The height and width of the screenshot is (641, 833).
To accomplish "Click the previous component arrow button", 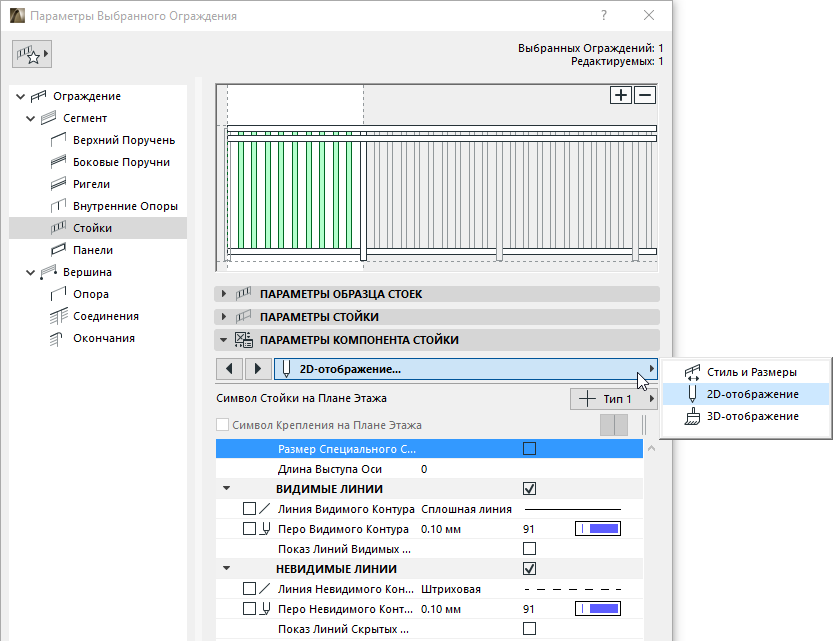I will pyautogui.click(x=228, y=369).
